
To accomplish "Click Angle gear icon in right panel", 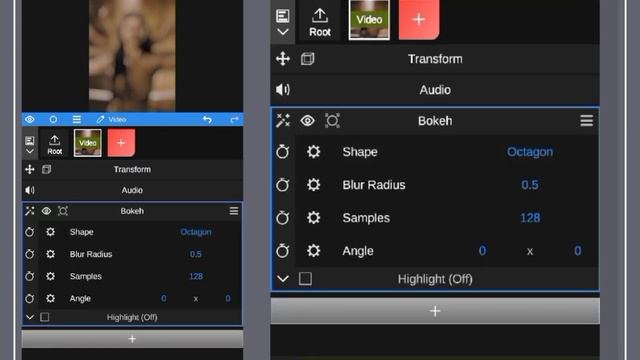I will click(x=313, y=251).
